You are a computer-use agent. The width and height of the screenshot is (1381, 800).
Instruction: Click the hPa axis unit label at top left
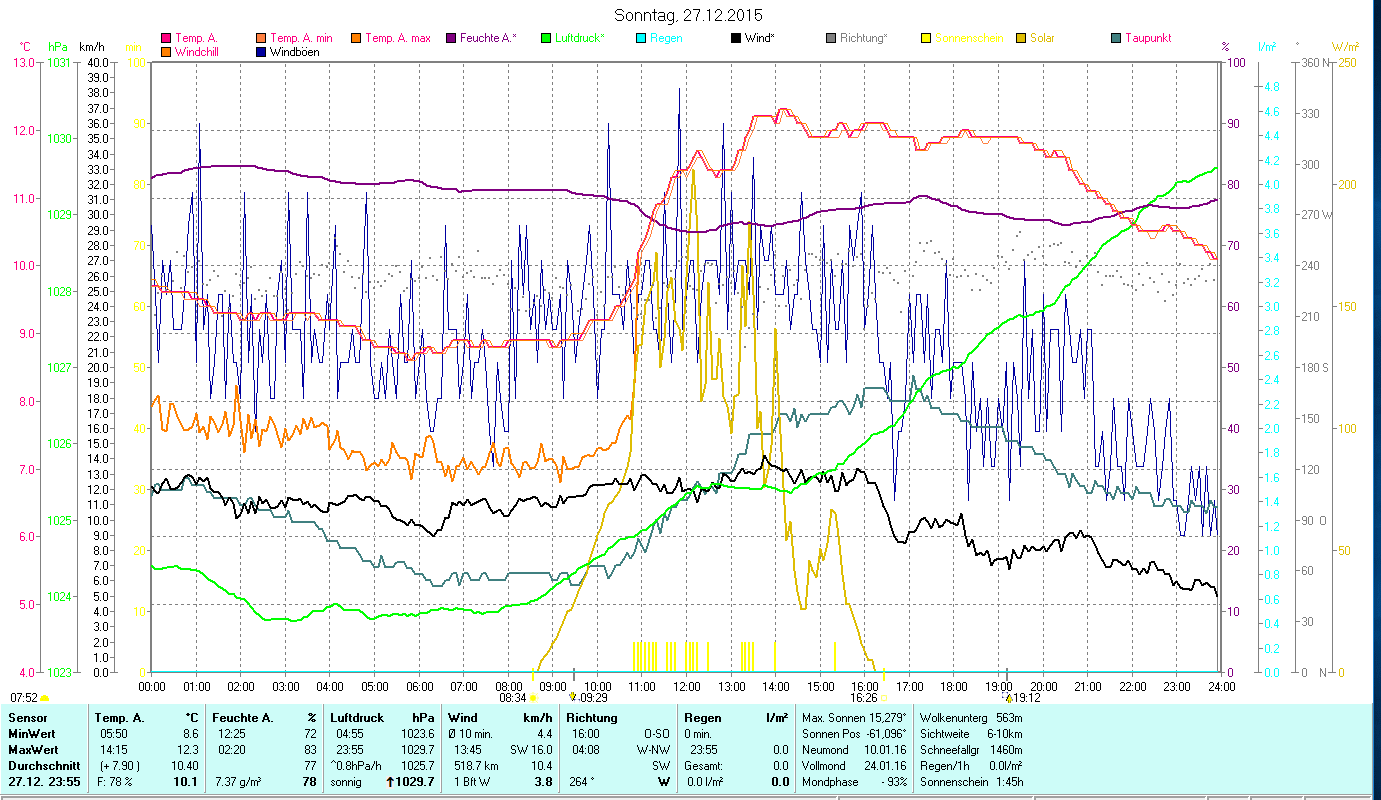(x=58, y=47)
